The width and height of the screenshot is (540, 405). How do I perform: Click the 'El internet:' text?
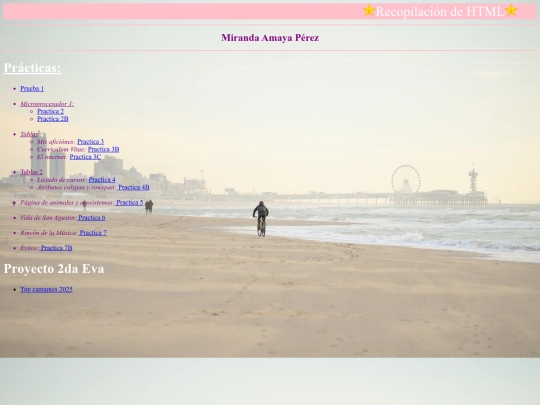point(52,157)
